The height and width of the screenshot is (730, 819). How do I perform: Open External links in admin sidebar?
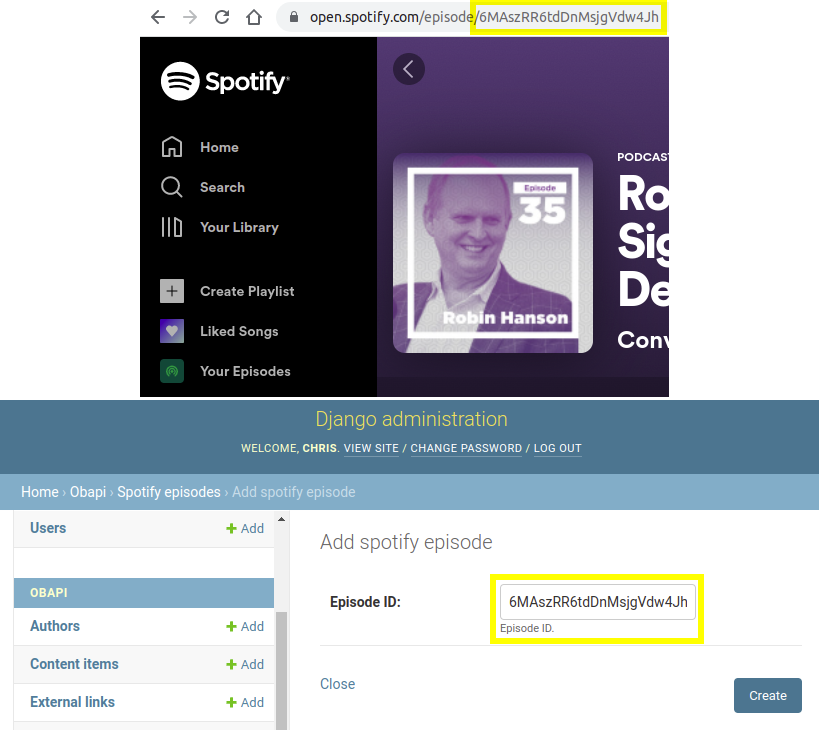(x=72, y=702)
